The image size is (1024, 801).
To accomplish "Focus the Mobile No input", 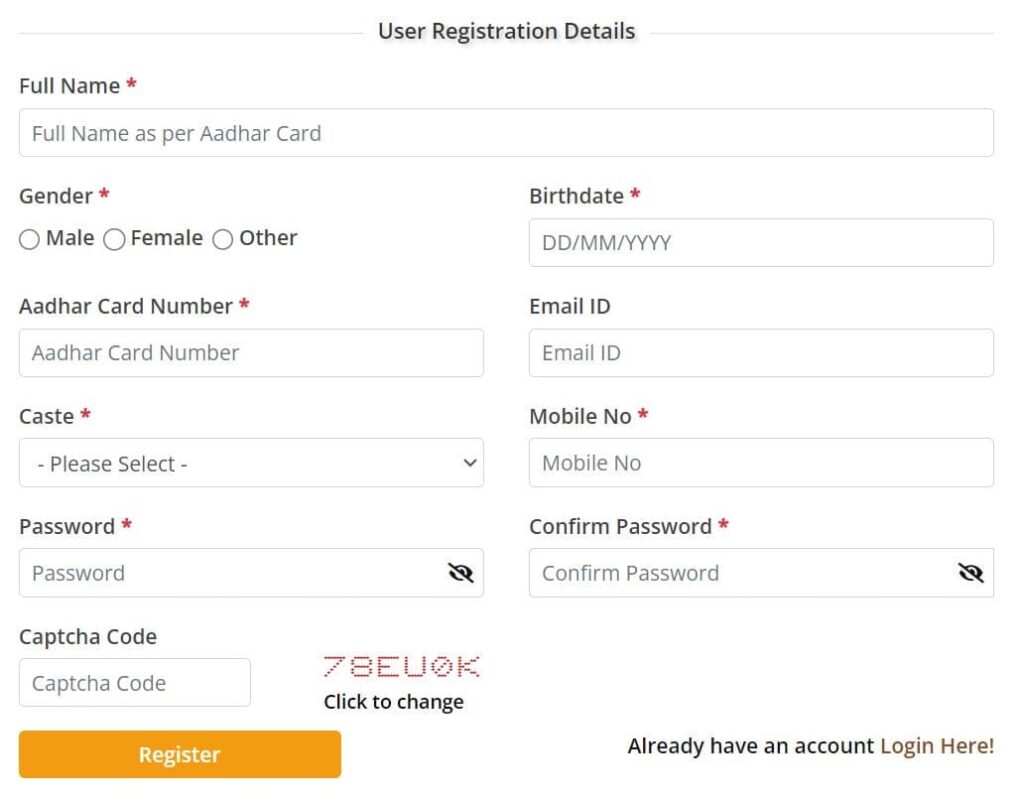I will (x=761, y=463).
